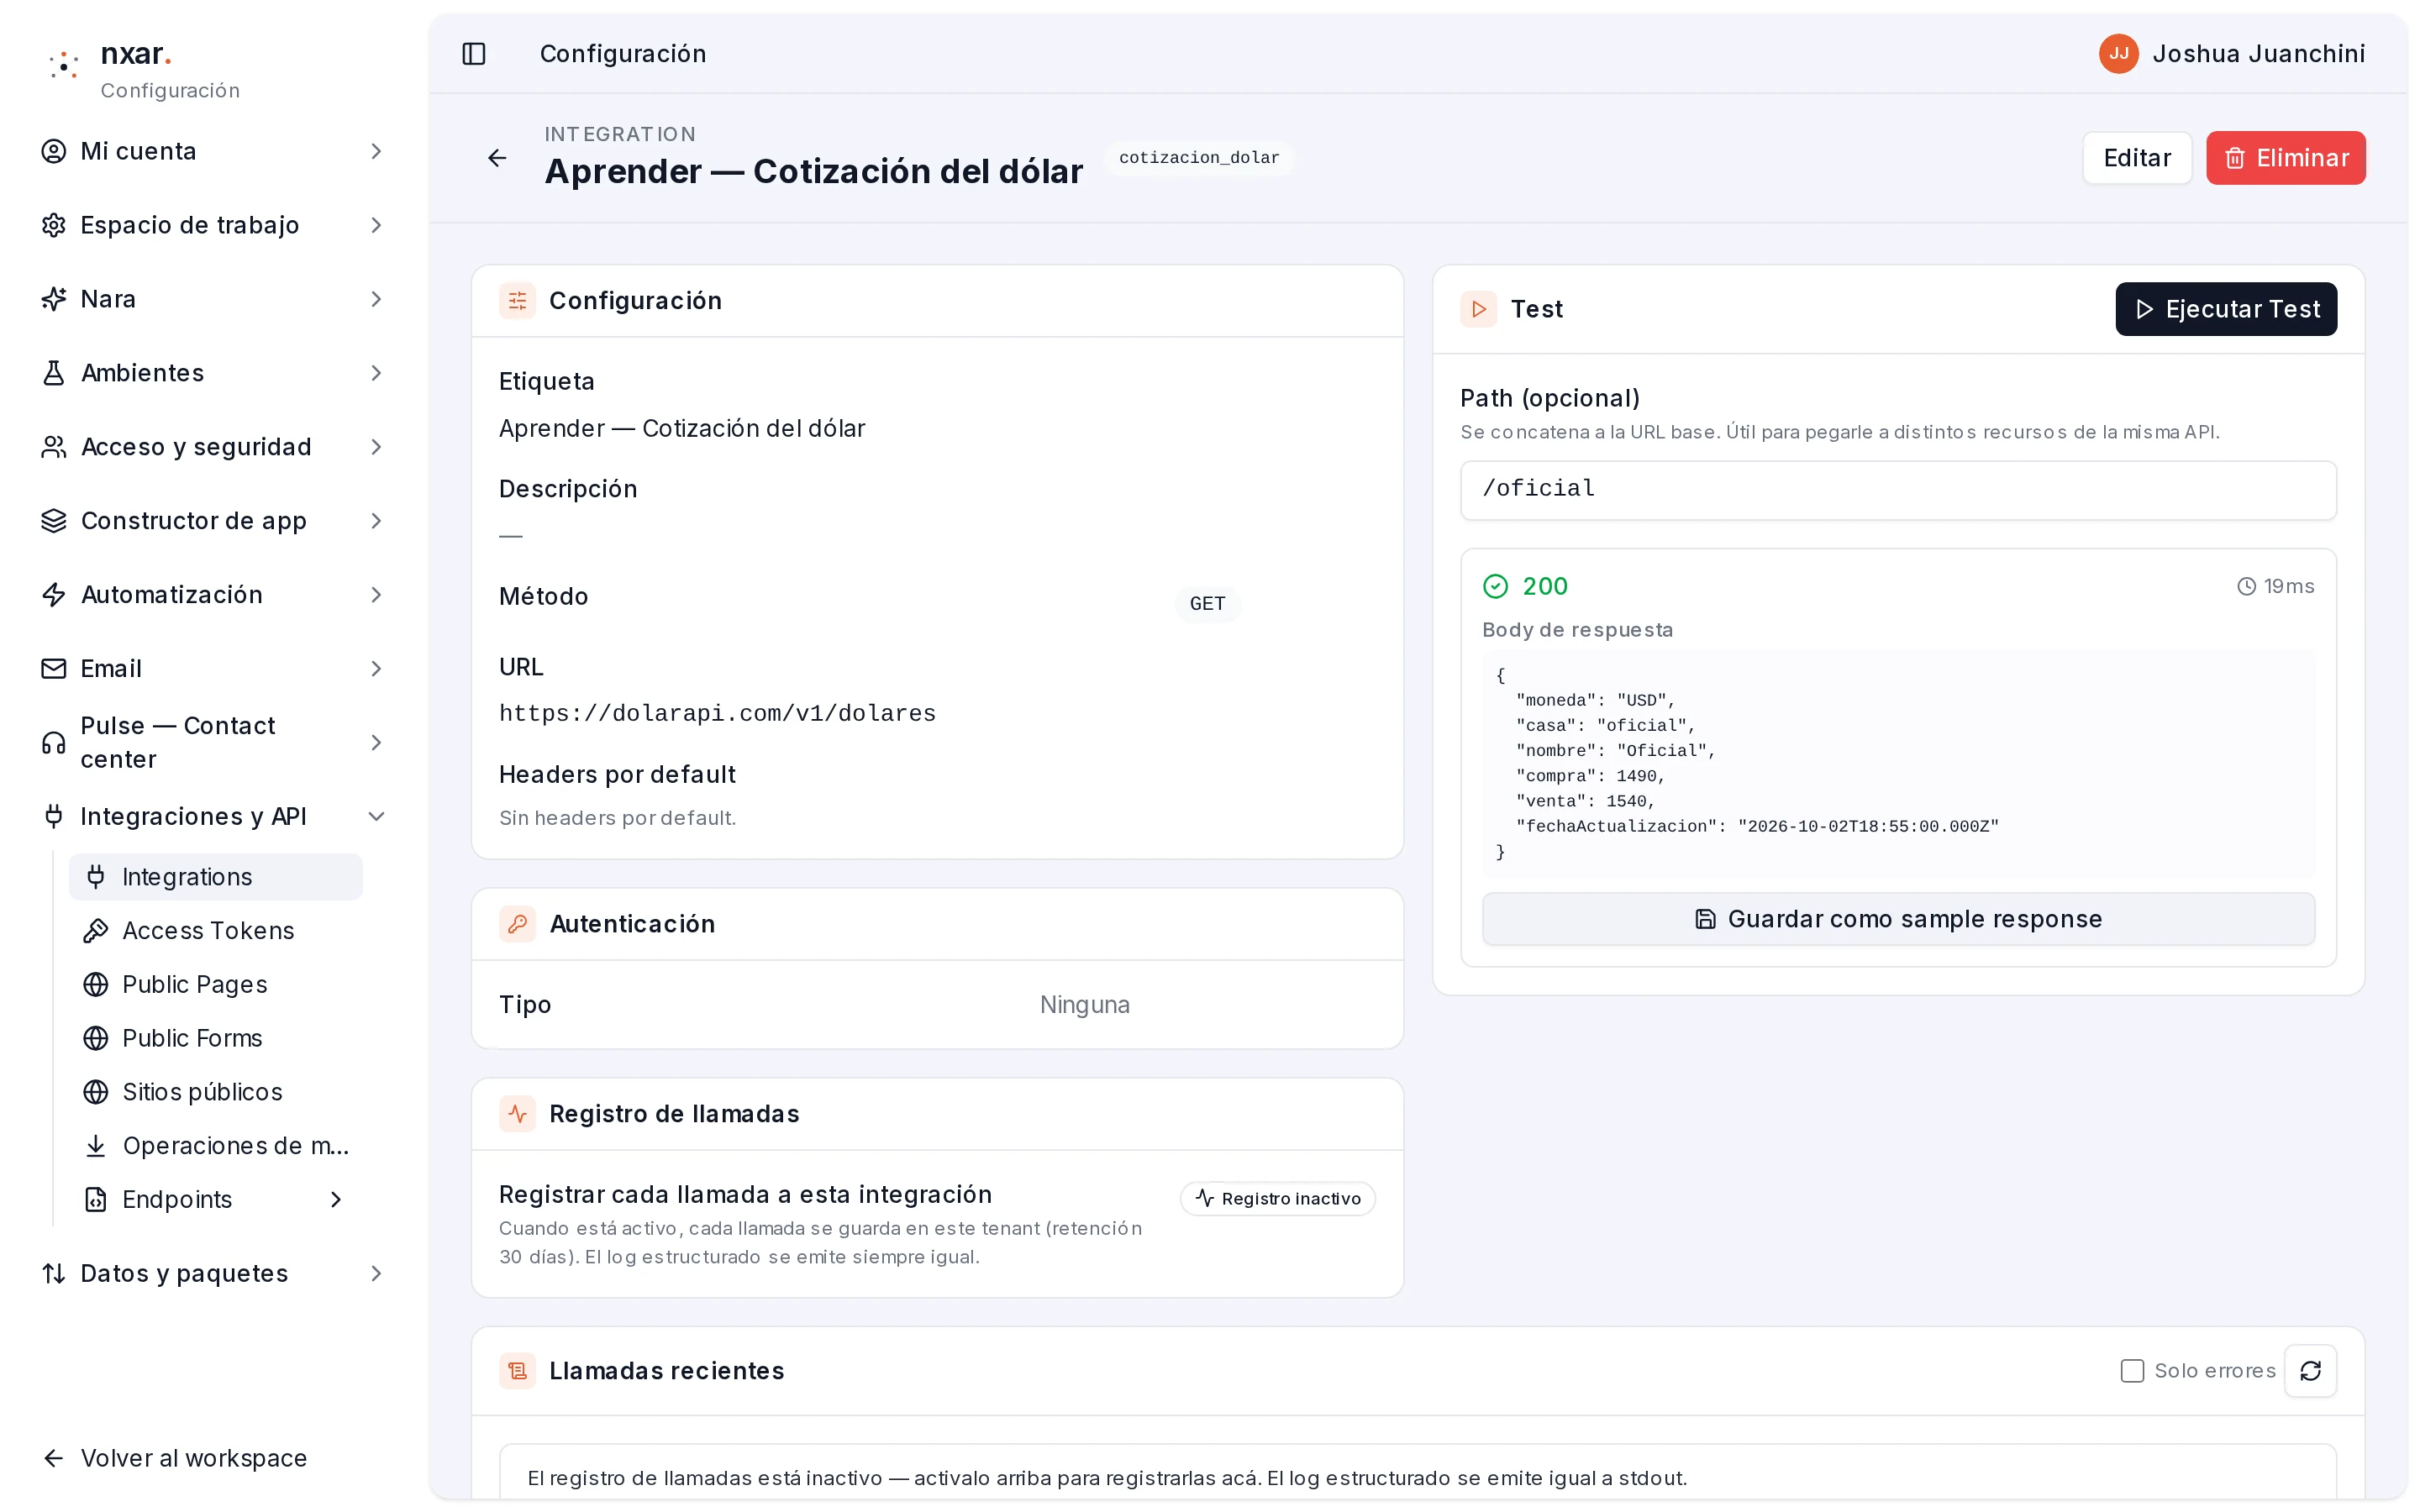Expand the Automatización section
The width and height of the screenshot is (2420, 1512).
tap(213, 595)
